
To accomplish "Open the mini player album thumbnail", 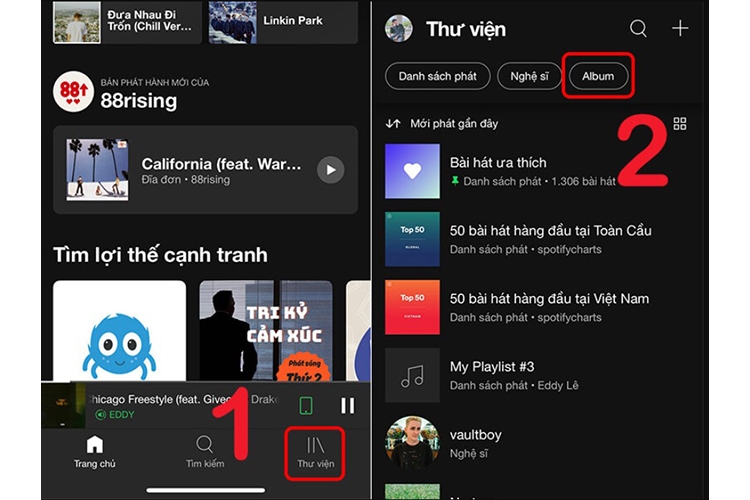I will pyautogui.click(x=63, y=405).
